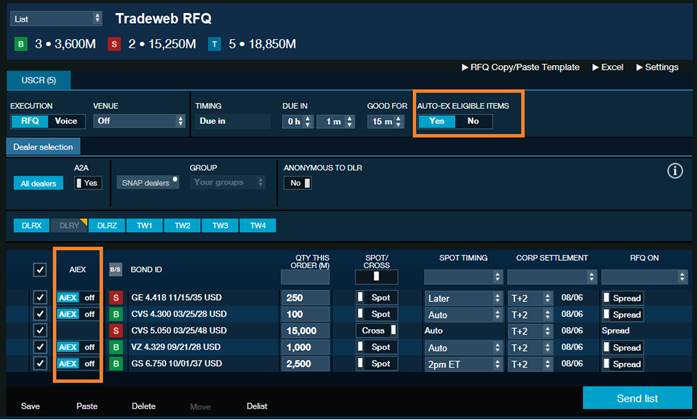Open the Settings link
The image size is (697, 420).
[657, 67]
